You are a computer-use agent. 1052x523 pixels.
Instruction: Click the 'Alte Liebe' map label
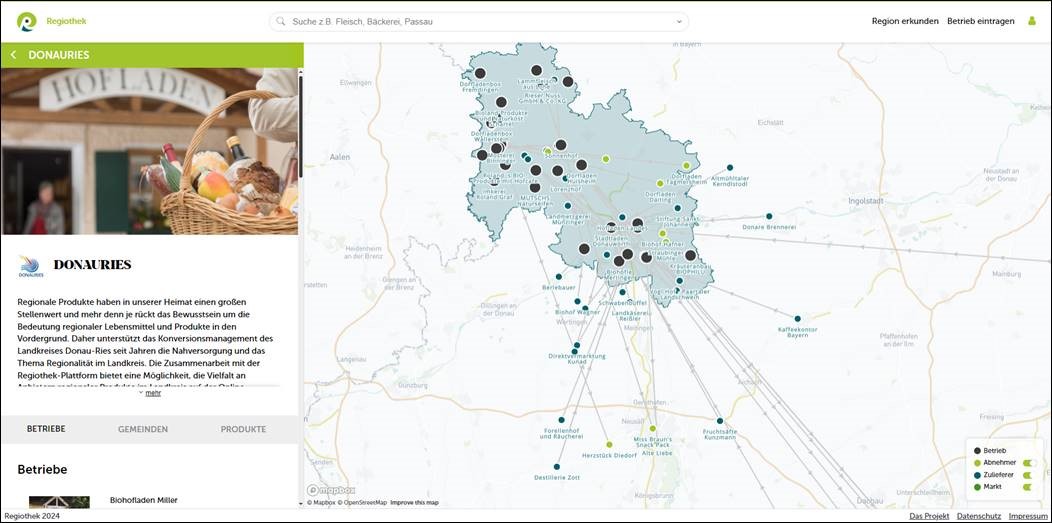pos(657,454)
